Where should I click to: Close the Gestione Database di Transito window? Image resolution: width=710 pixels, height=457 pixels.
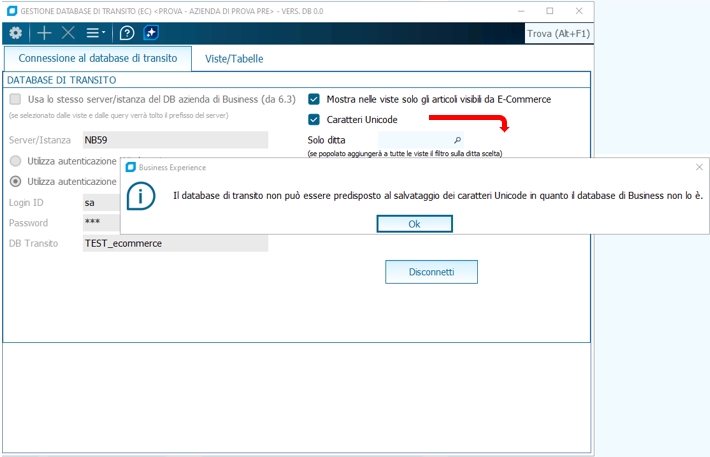point(579,11)
